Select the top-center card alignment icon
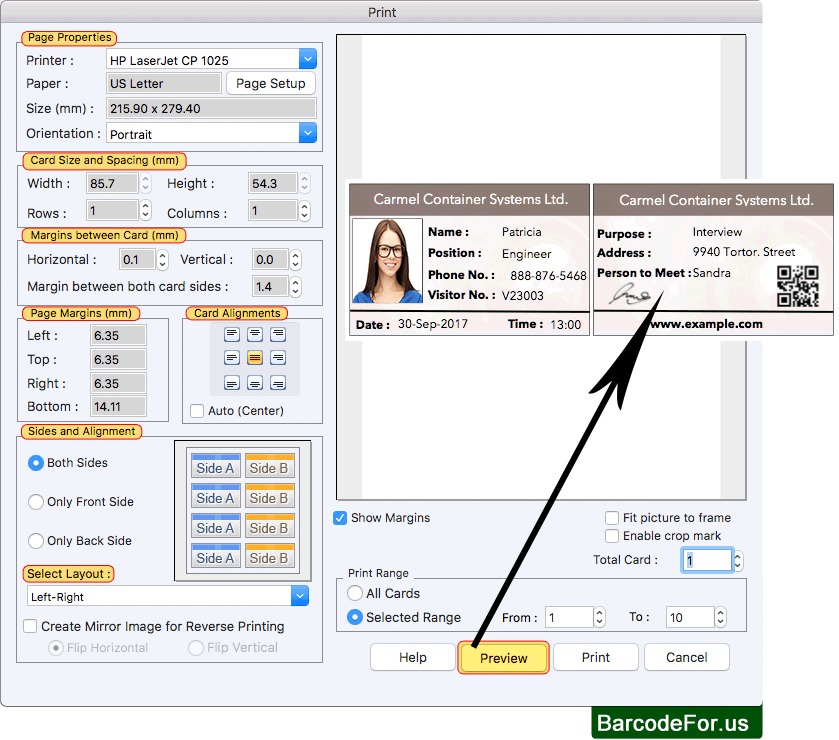 tap(255, 334)
